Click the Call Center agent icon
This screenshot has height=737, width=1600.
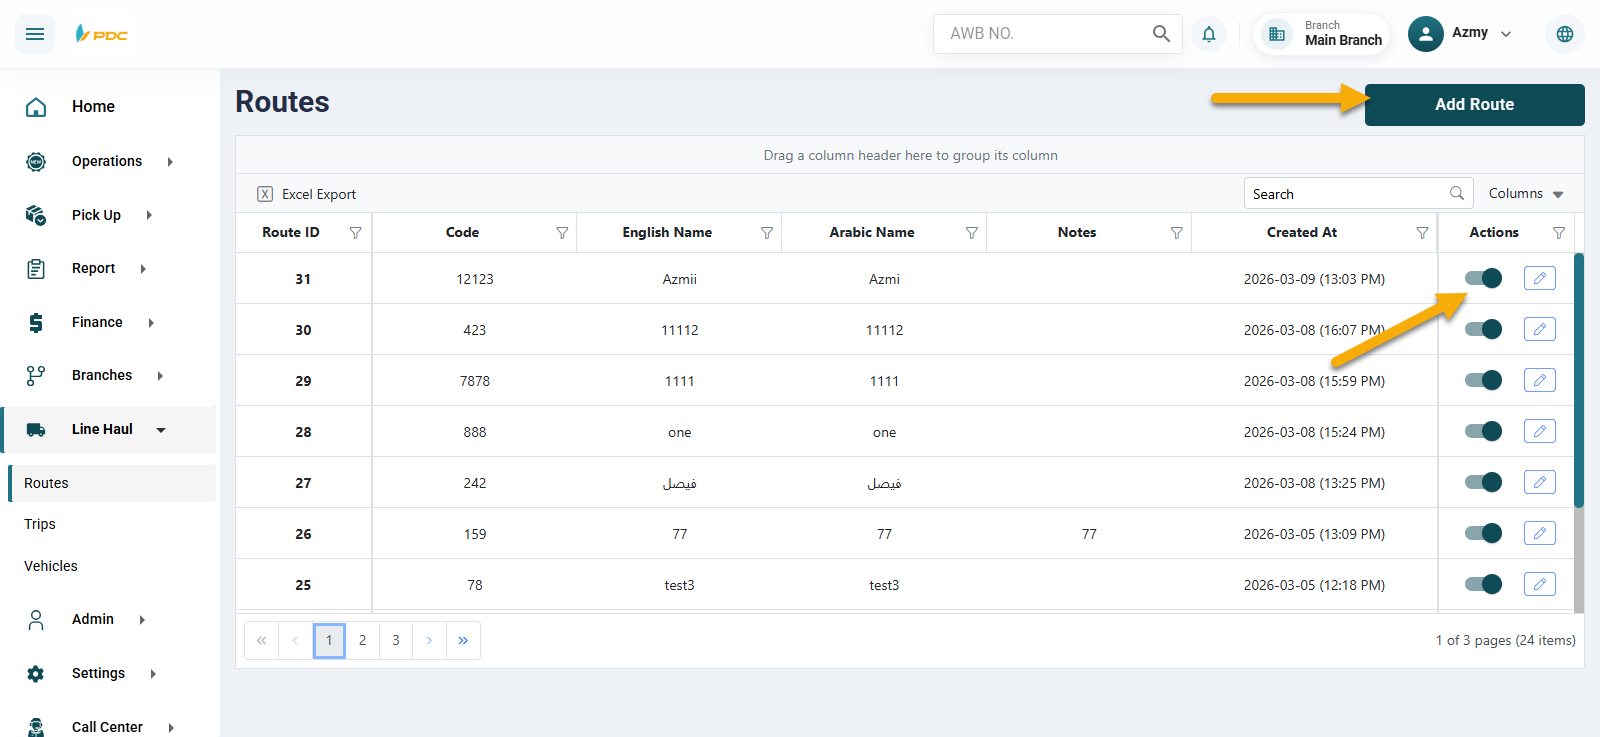[x=36, y=727]
